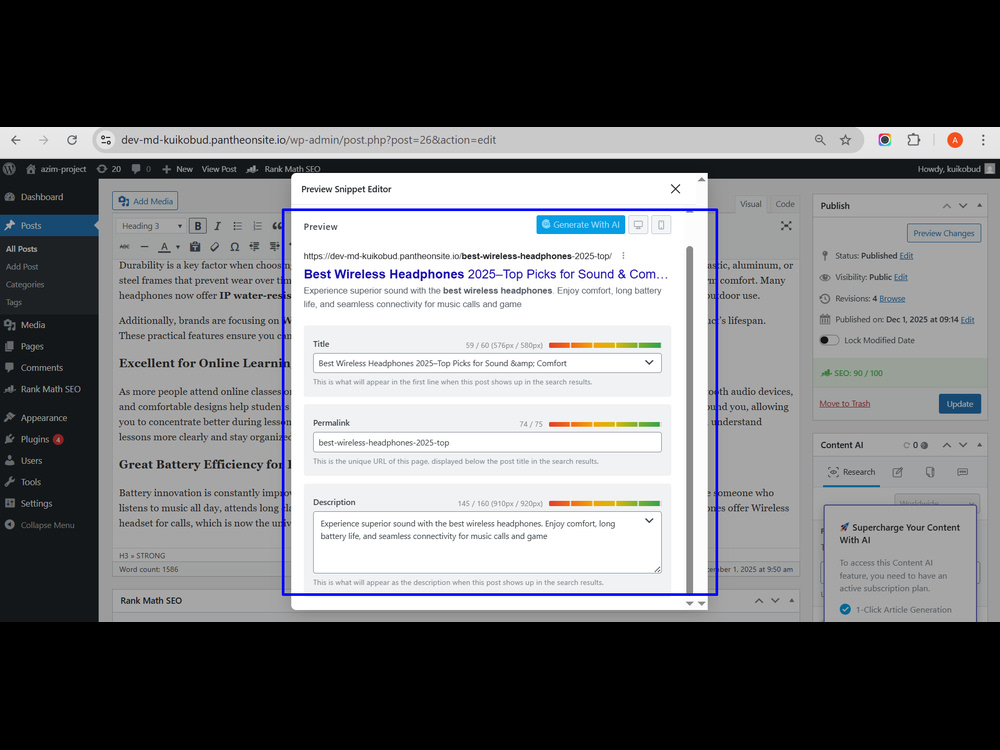Image resolution: width=1000 pixels, height=750 pixels.
Task: Reload the current browser page
Action: 72,140
